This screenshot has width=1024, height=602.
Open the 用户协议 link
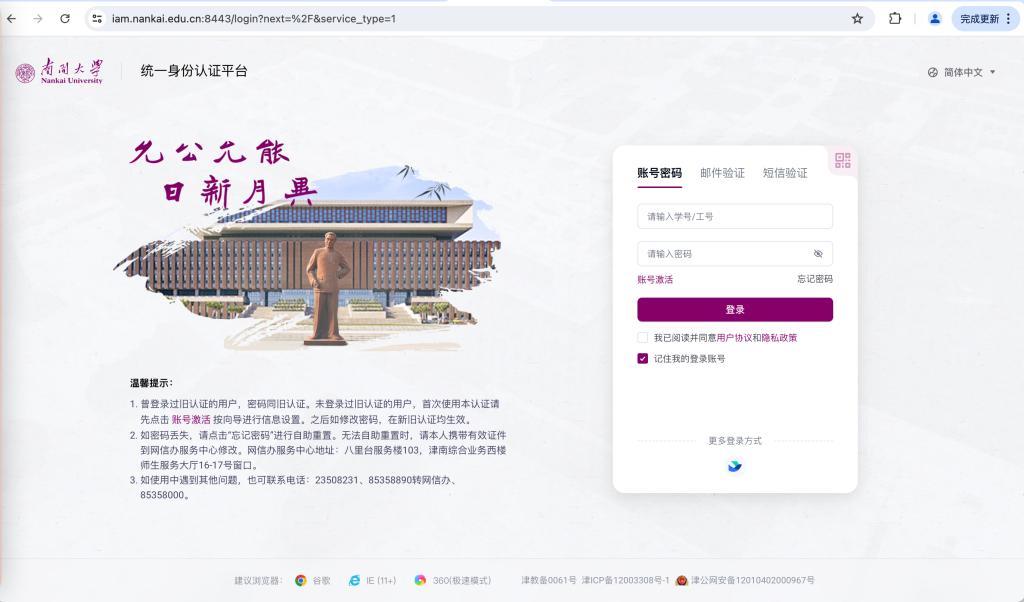pyautogui.click(x=734, y=338)
